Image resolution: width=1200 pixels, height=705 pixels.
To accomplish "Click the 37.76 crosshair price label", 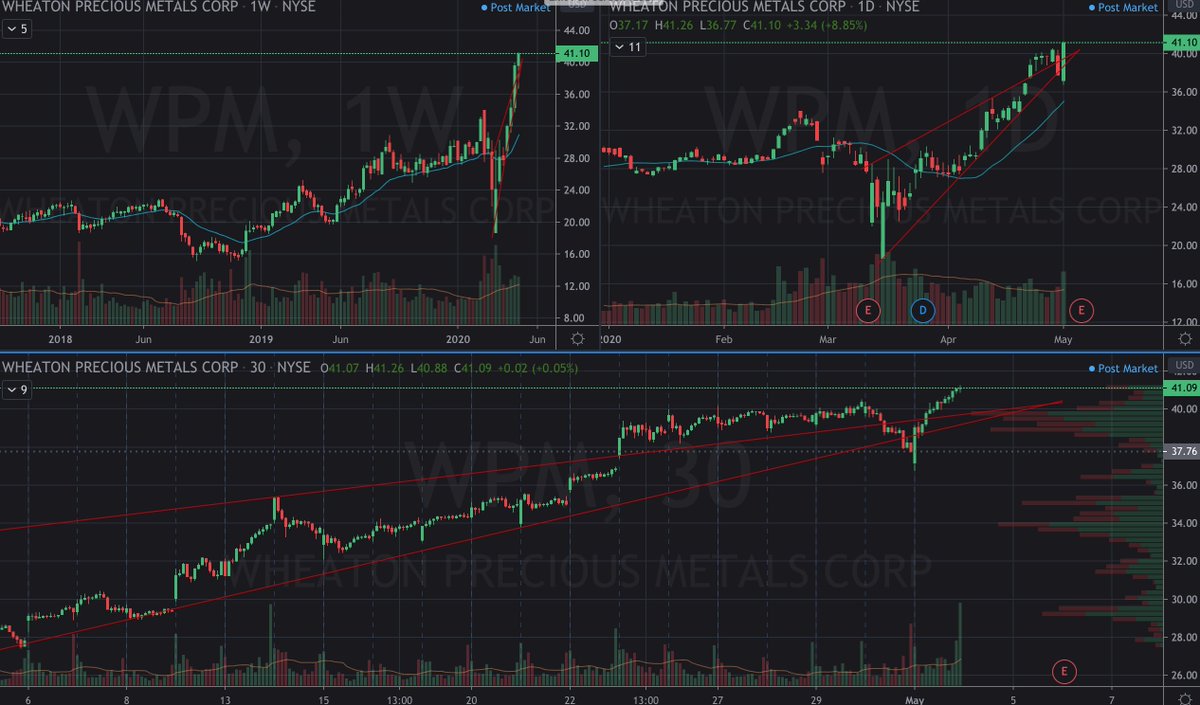I will tap(1181, 451).
